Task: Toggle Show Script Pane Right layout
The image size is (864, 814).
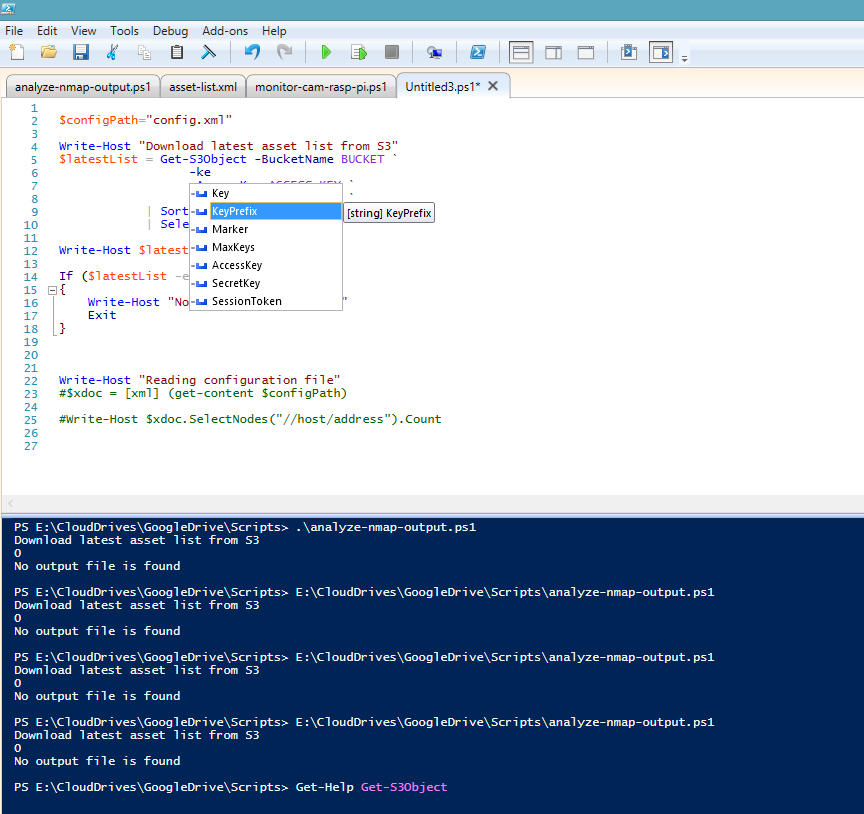Action: click(553, 52)
